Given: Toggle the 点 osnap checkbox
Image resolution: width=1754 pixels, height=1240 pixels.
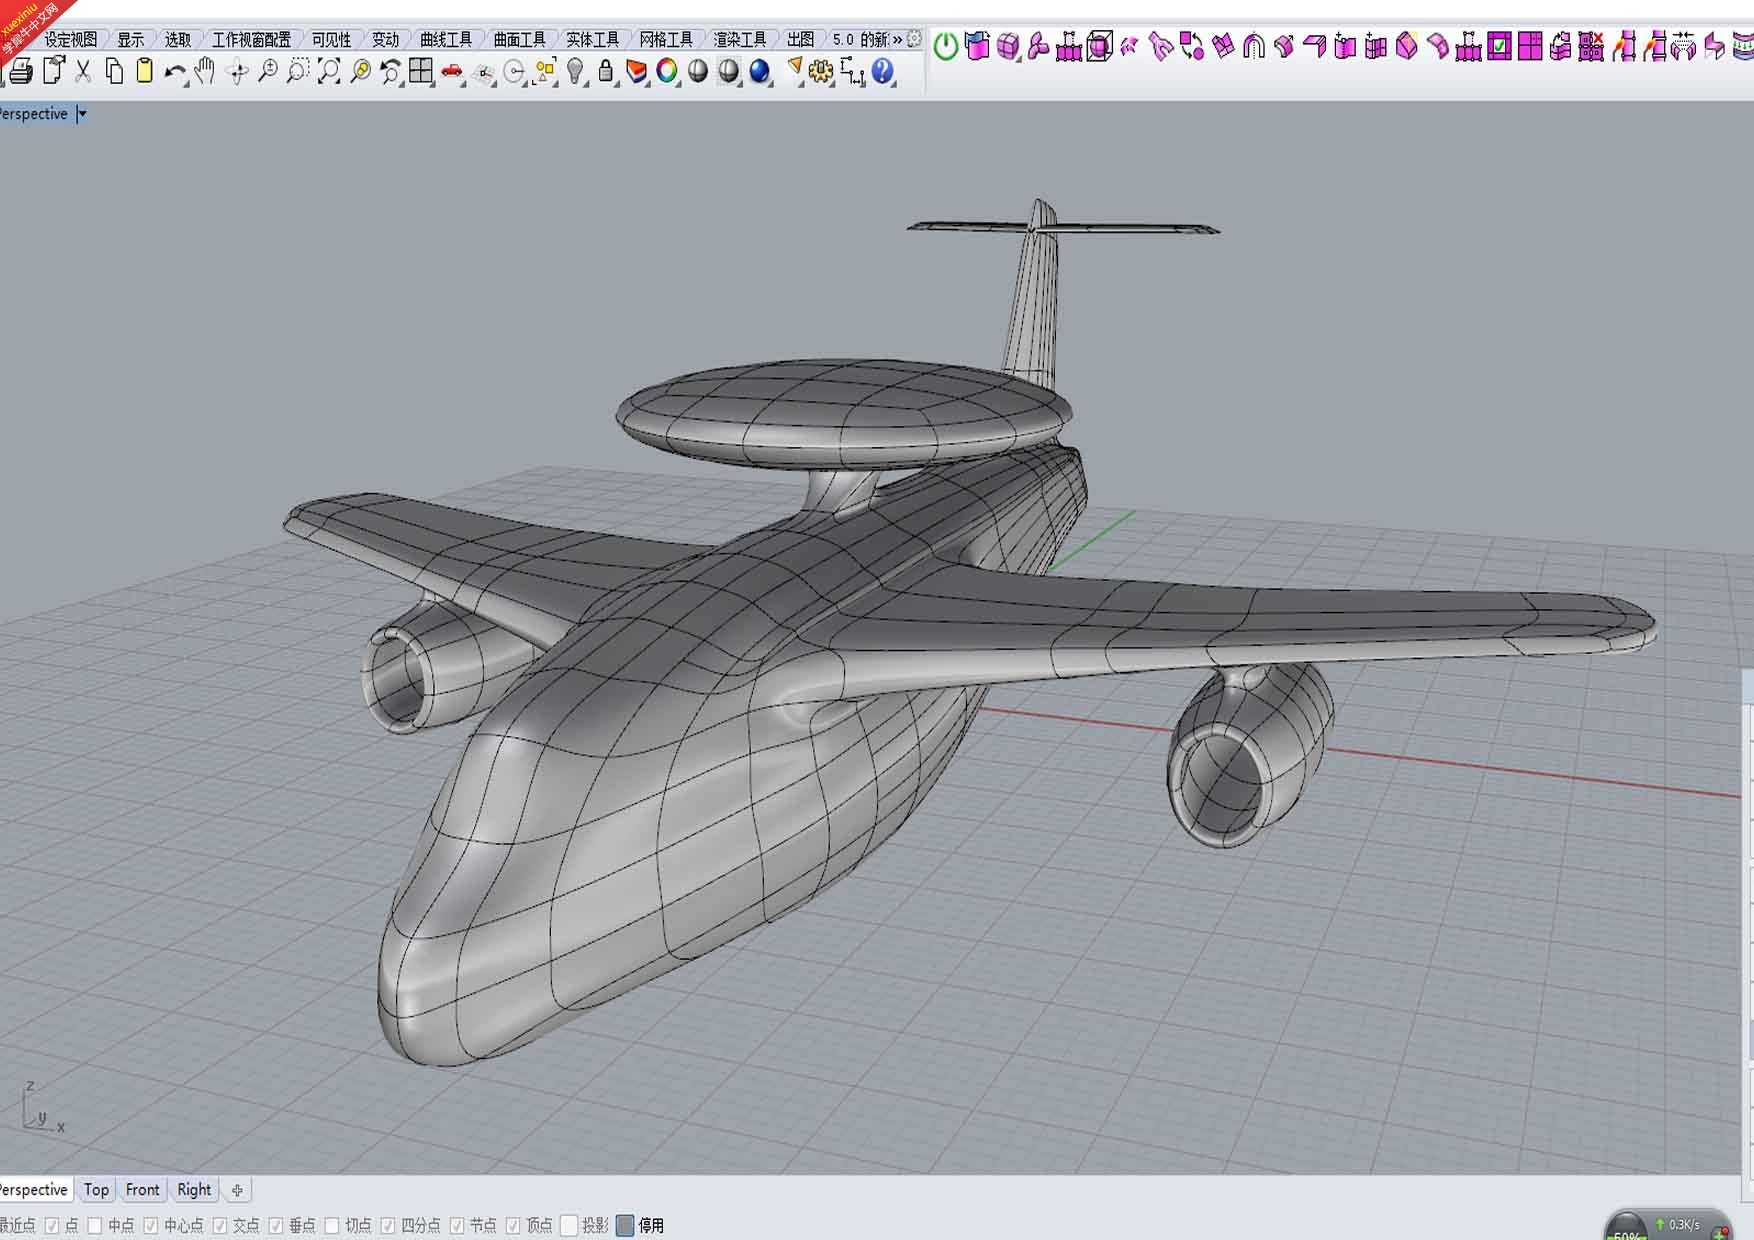Looking at the screenshot, I should (x=52, y=1225).
